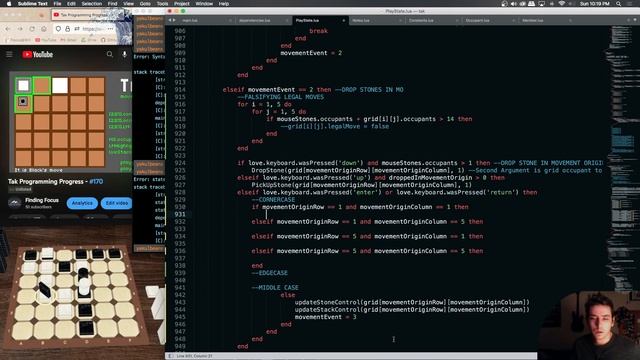Click line number 931 in the gutter
The height and width of the screenshot is (360, 640).
(180, 214)
